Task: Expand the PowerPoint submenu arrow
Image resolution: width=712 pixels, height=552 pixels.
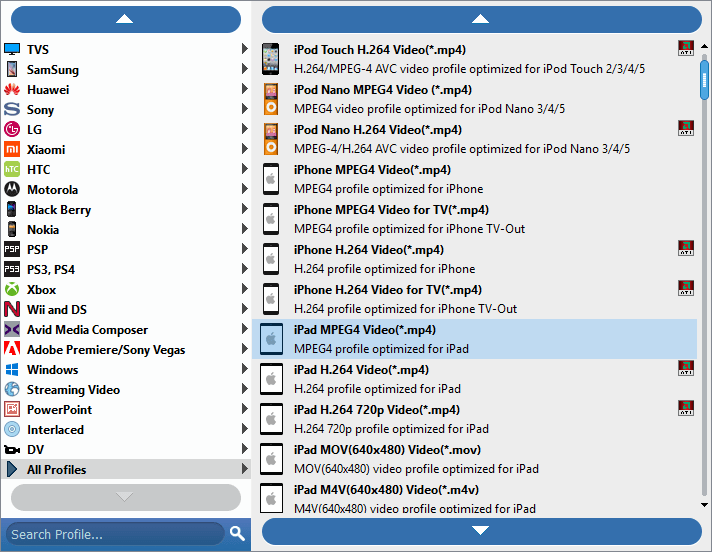Action: pos(245,409)
